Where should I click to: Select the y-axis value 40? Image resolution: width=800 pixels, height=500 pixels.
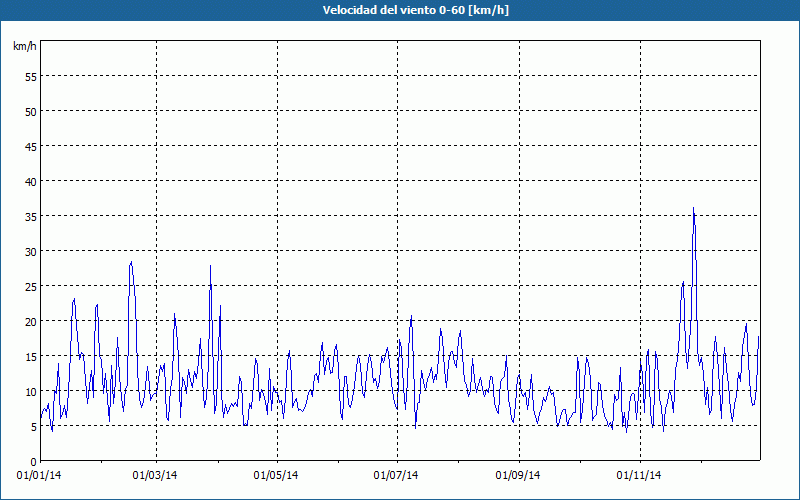coord(31,182)
